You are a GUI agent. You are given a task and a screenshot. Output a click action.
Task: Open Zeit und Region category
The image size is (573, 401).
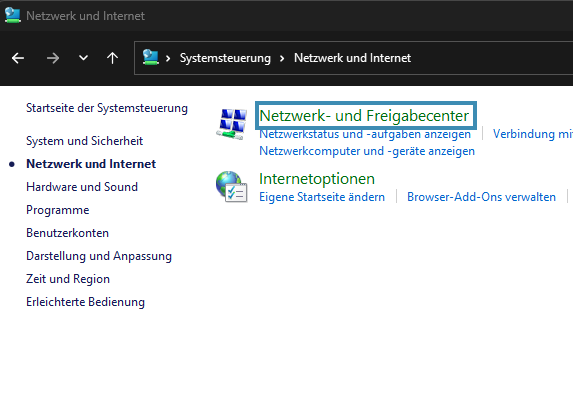[68, 279]
